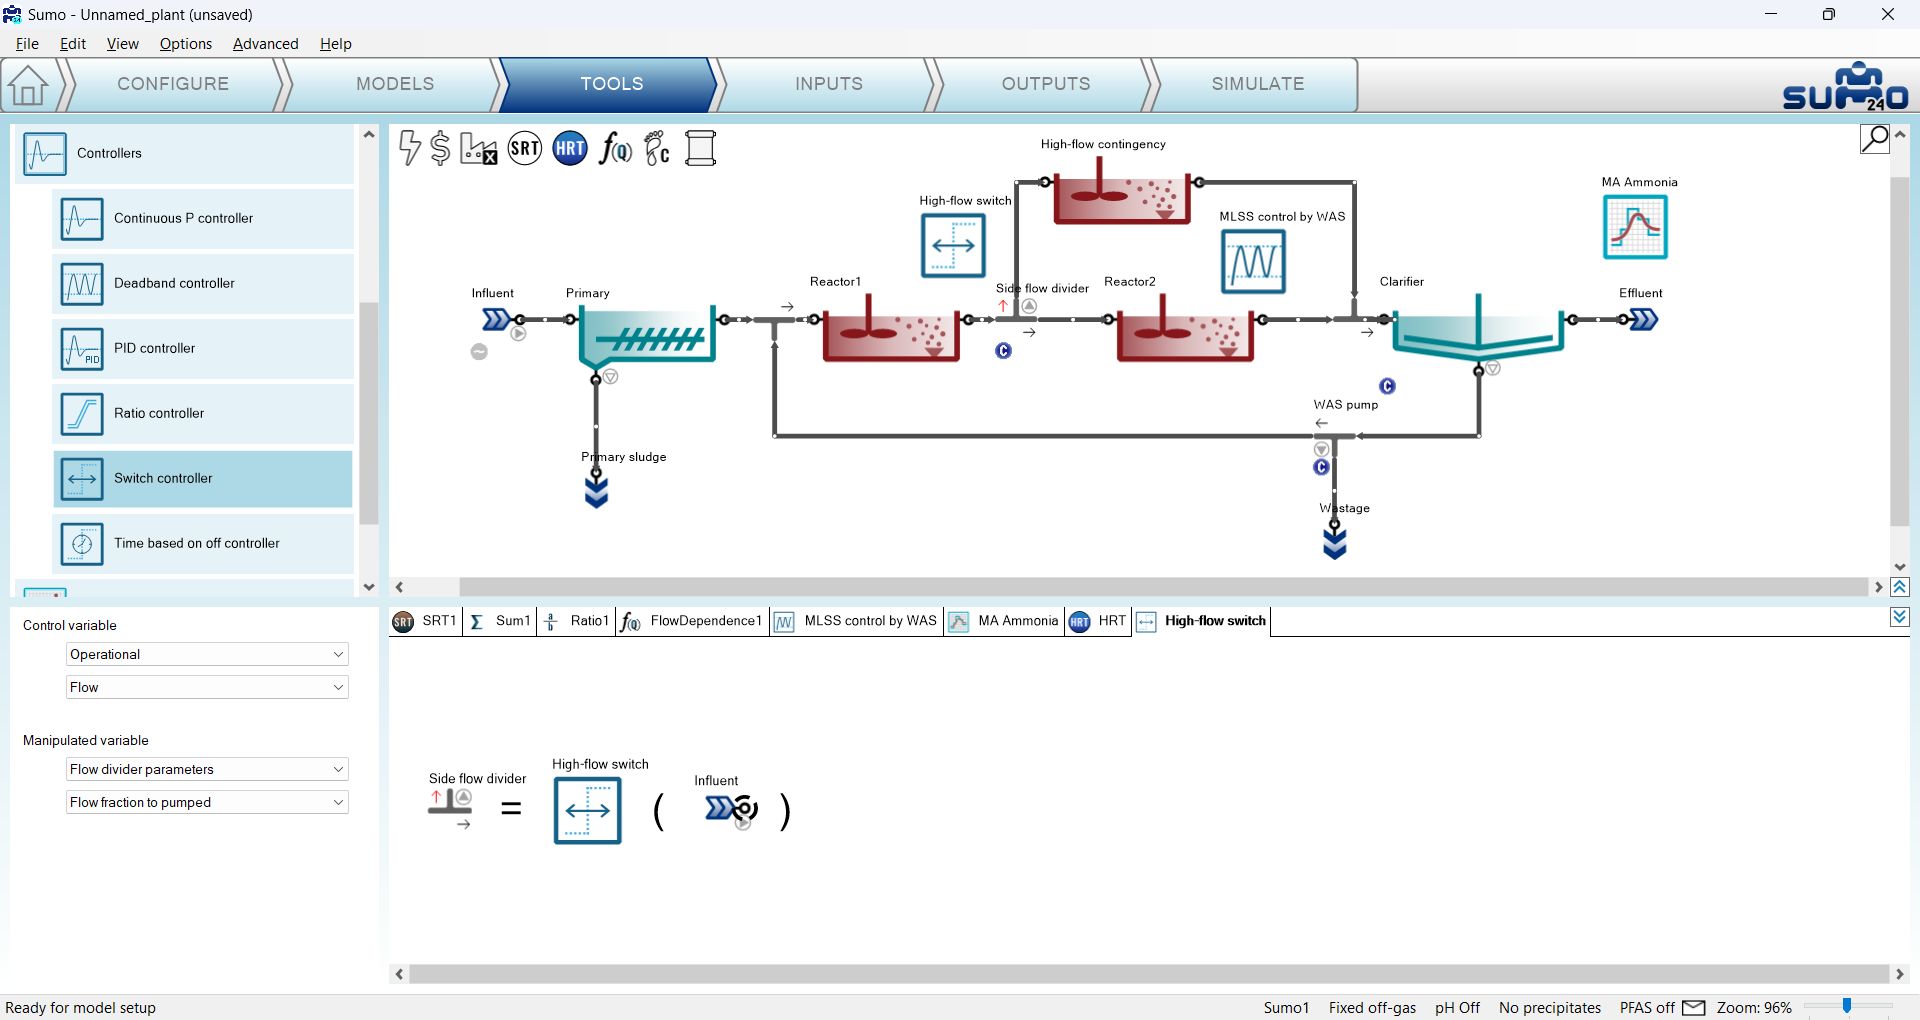Open the Advanced menu
Screen dimensions: 1920x1020
pyautogui.click(x=266, y=44)
